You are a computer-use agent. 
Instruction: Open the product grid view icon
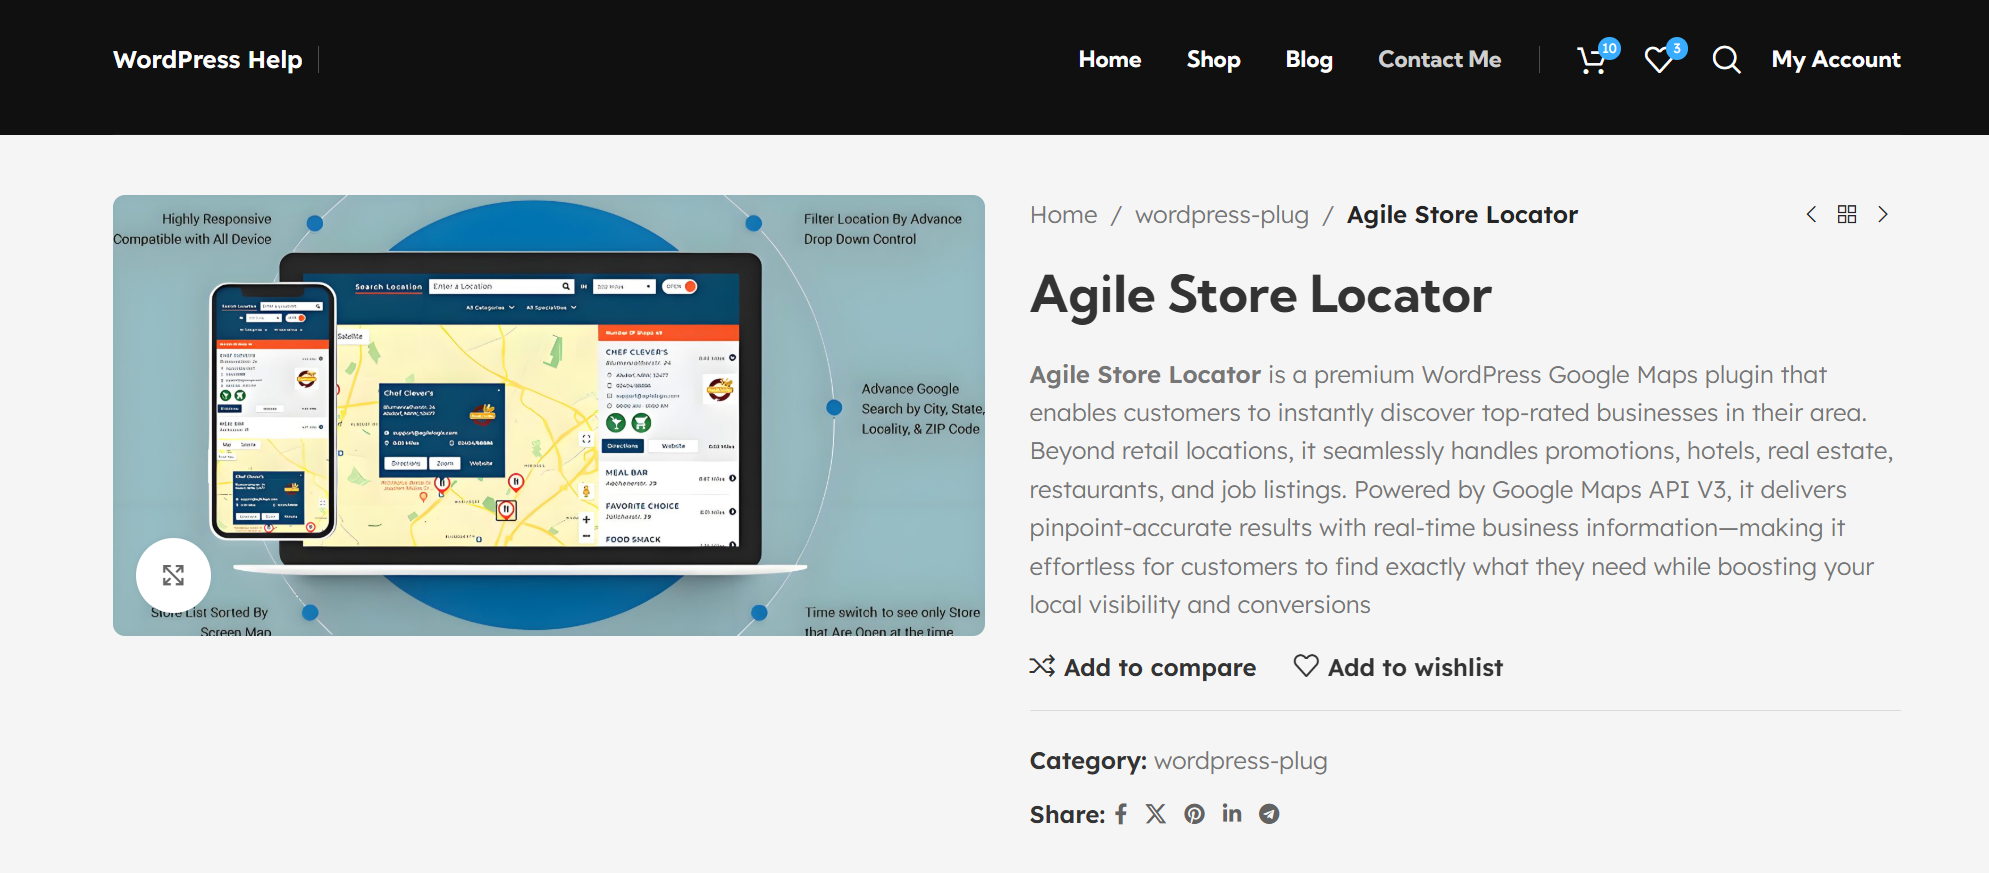1847,214
